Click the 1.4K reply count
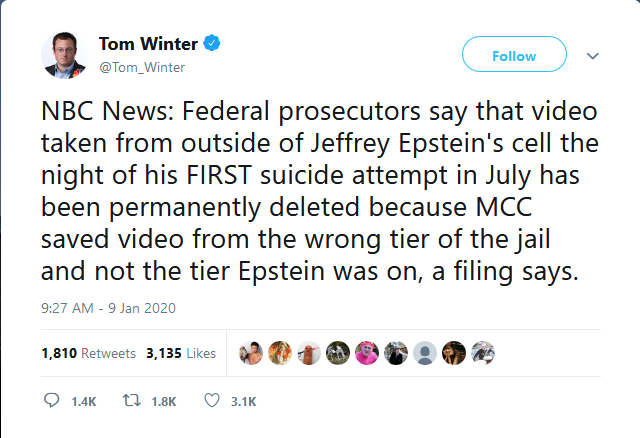The width and height of the screenshot is (640, 438). [84, 402]
